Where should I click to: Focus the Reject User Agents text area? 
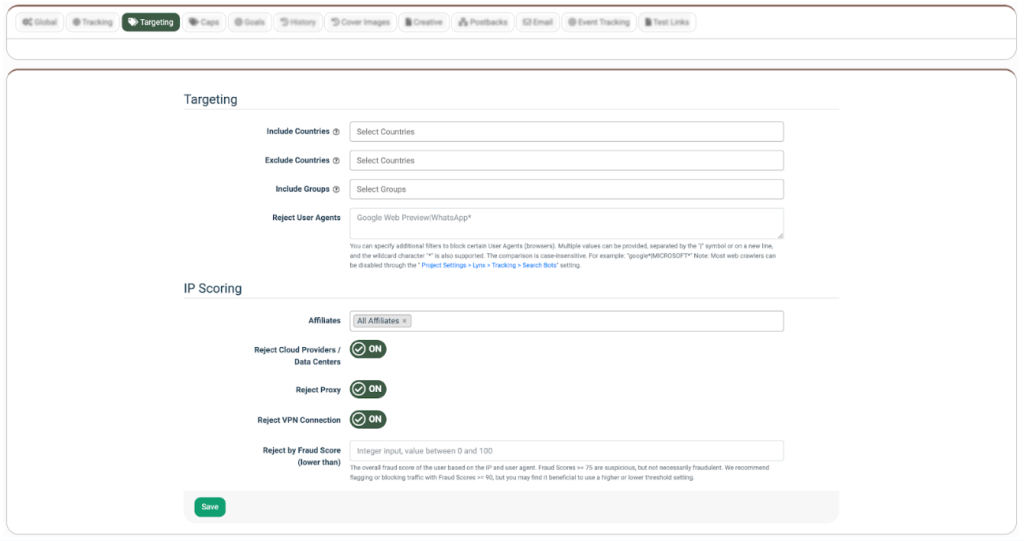(566, 223)
